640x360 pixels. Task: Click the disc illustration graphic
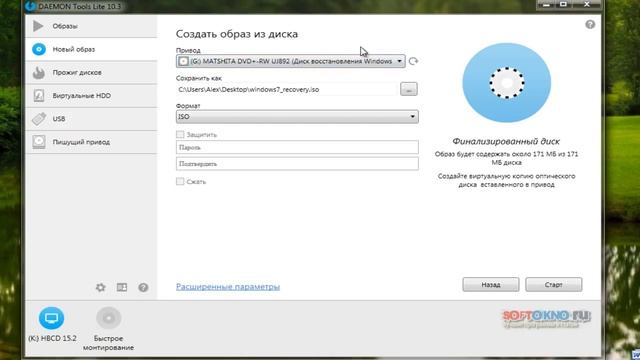507,83
